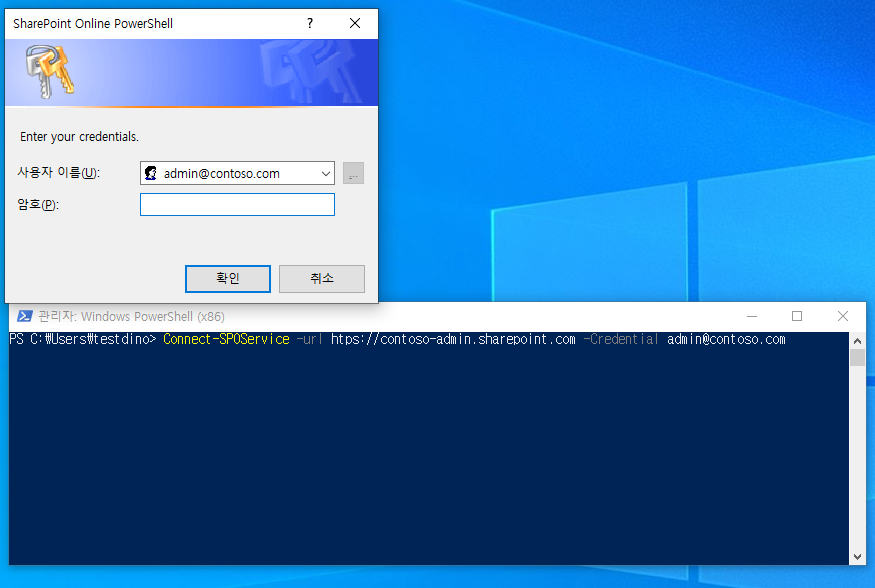This screenshot has height=588, width=875.
Task: Click the PowerShell icon in the console title bar
Action: pyautogui.click(x=25, y=316)
